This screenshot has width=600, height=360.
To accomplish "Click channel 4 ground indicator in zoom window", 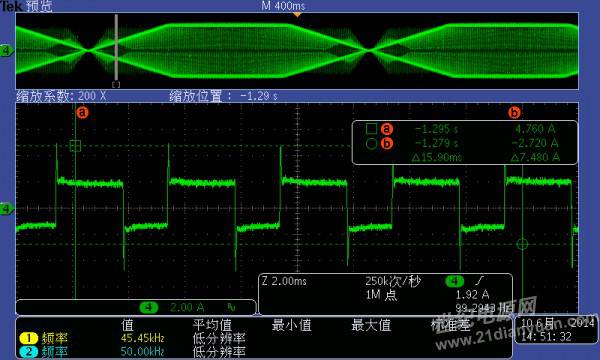I will click(7, 209).
